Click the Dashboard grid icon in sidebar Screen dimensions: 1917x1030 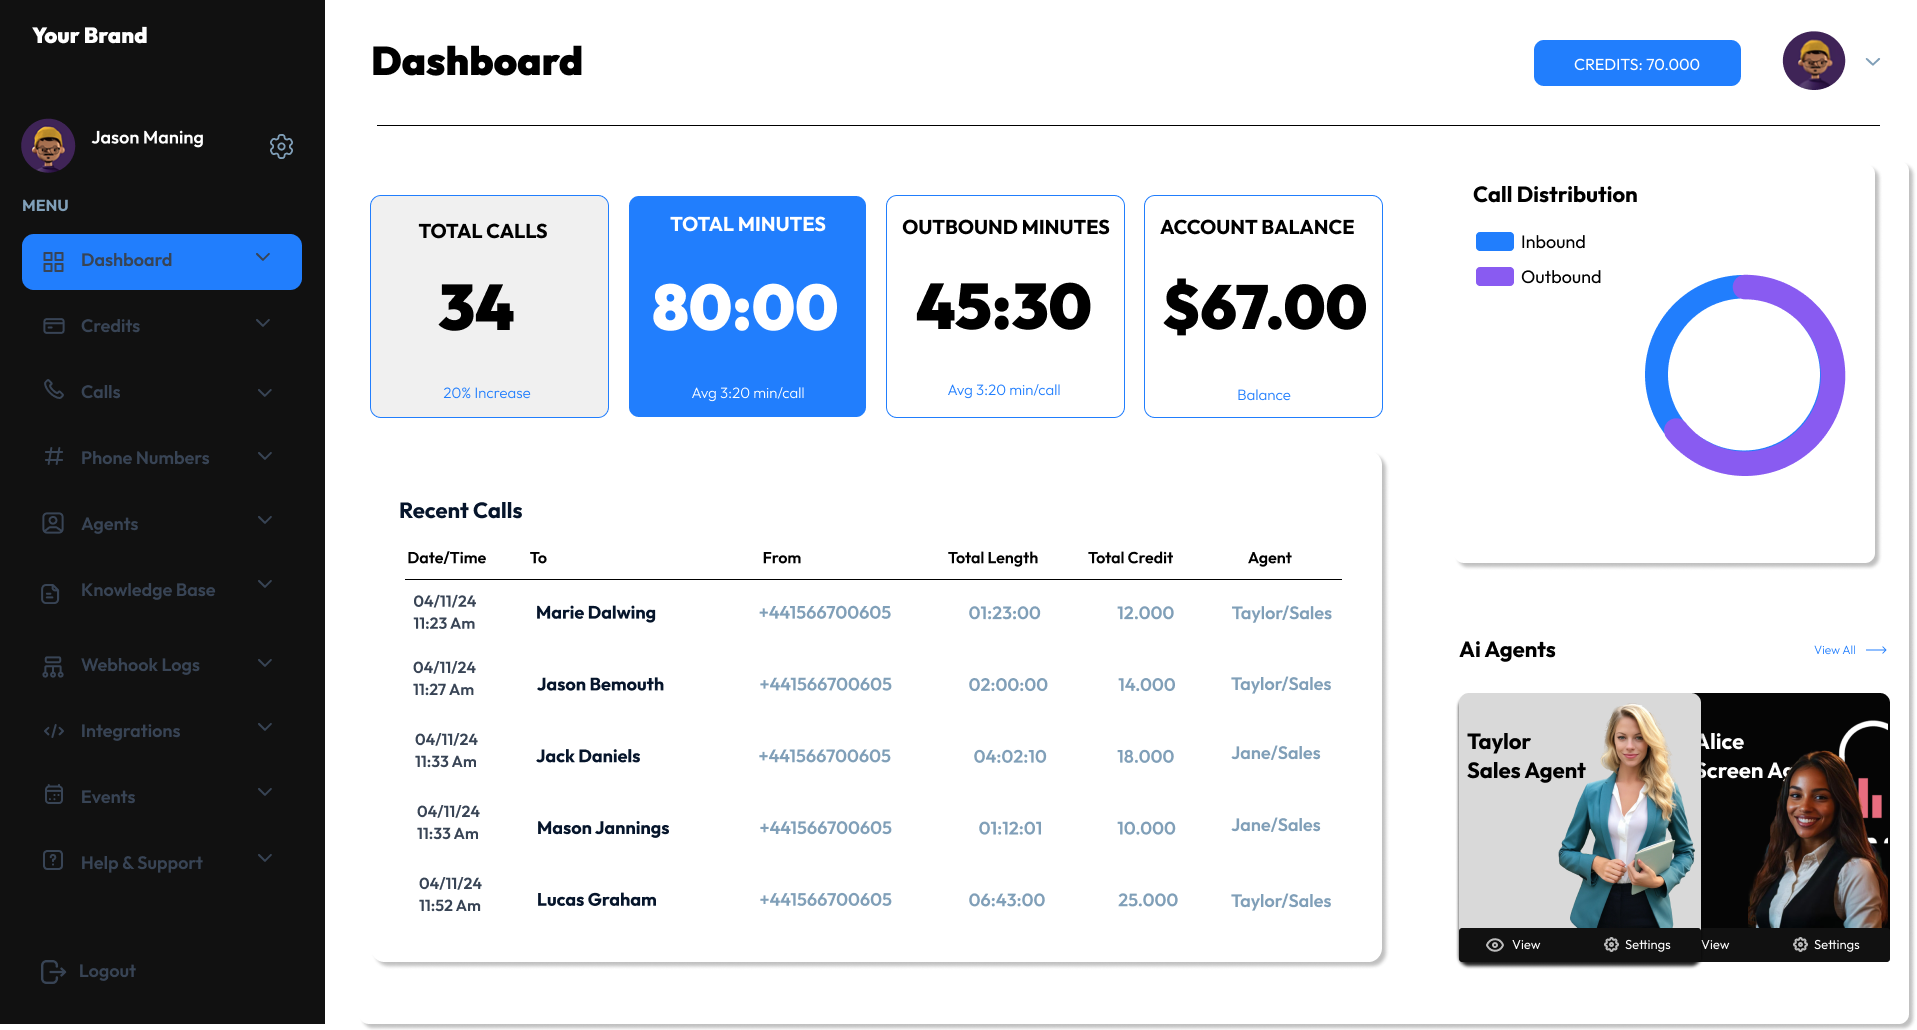click(54, 262)
